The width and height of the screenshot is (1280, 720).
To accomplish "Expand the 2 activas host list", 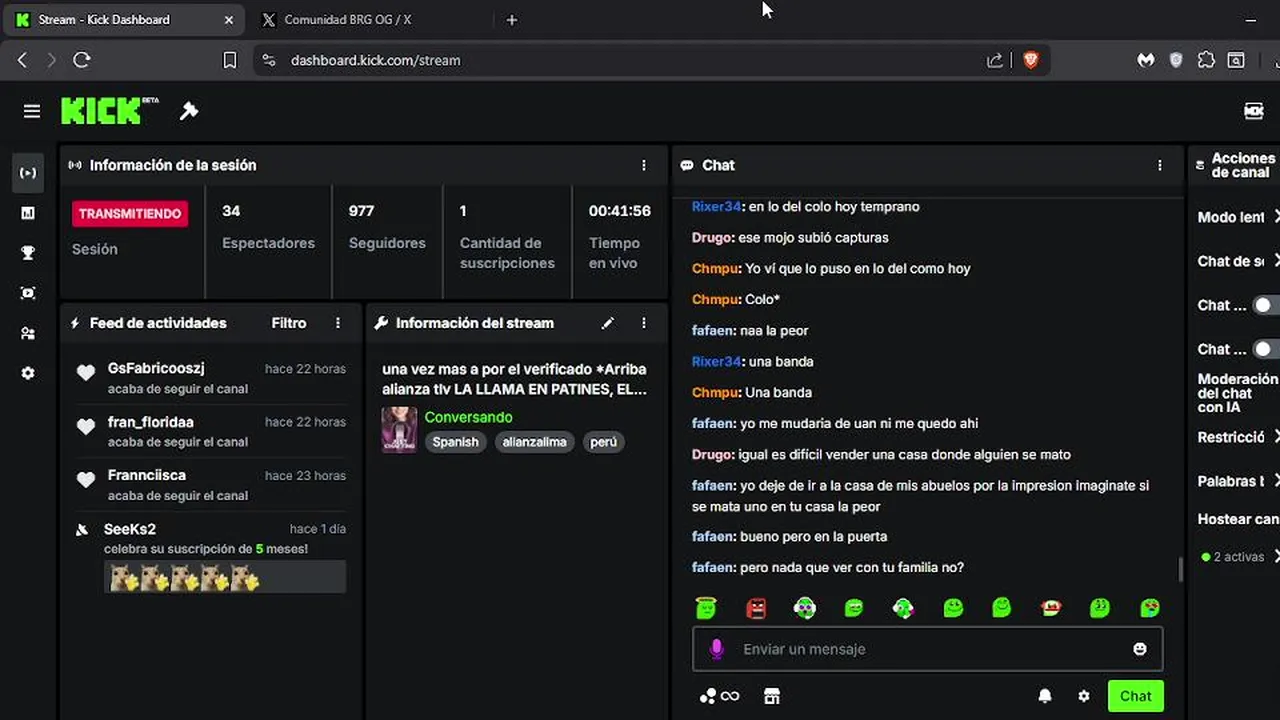I will [x=1240, y=557].
